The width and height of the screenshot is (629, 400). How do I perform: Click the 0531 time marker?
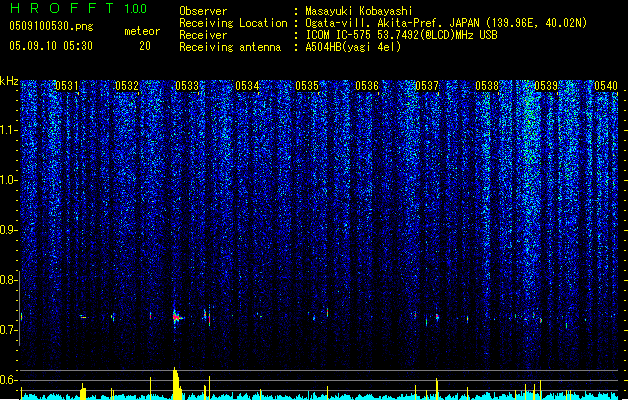coord(67,86)
